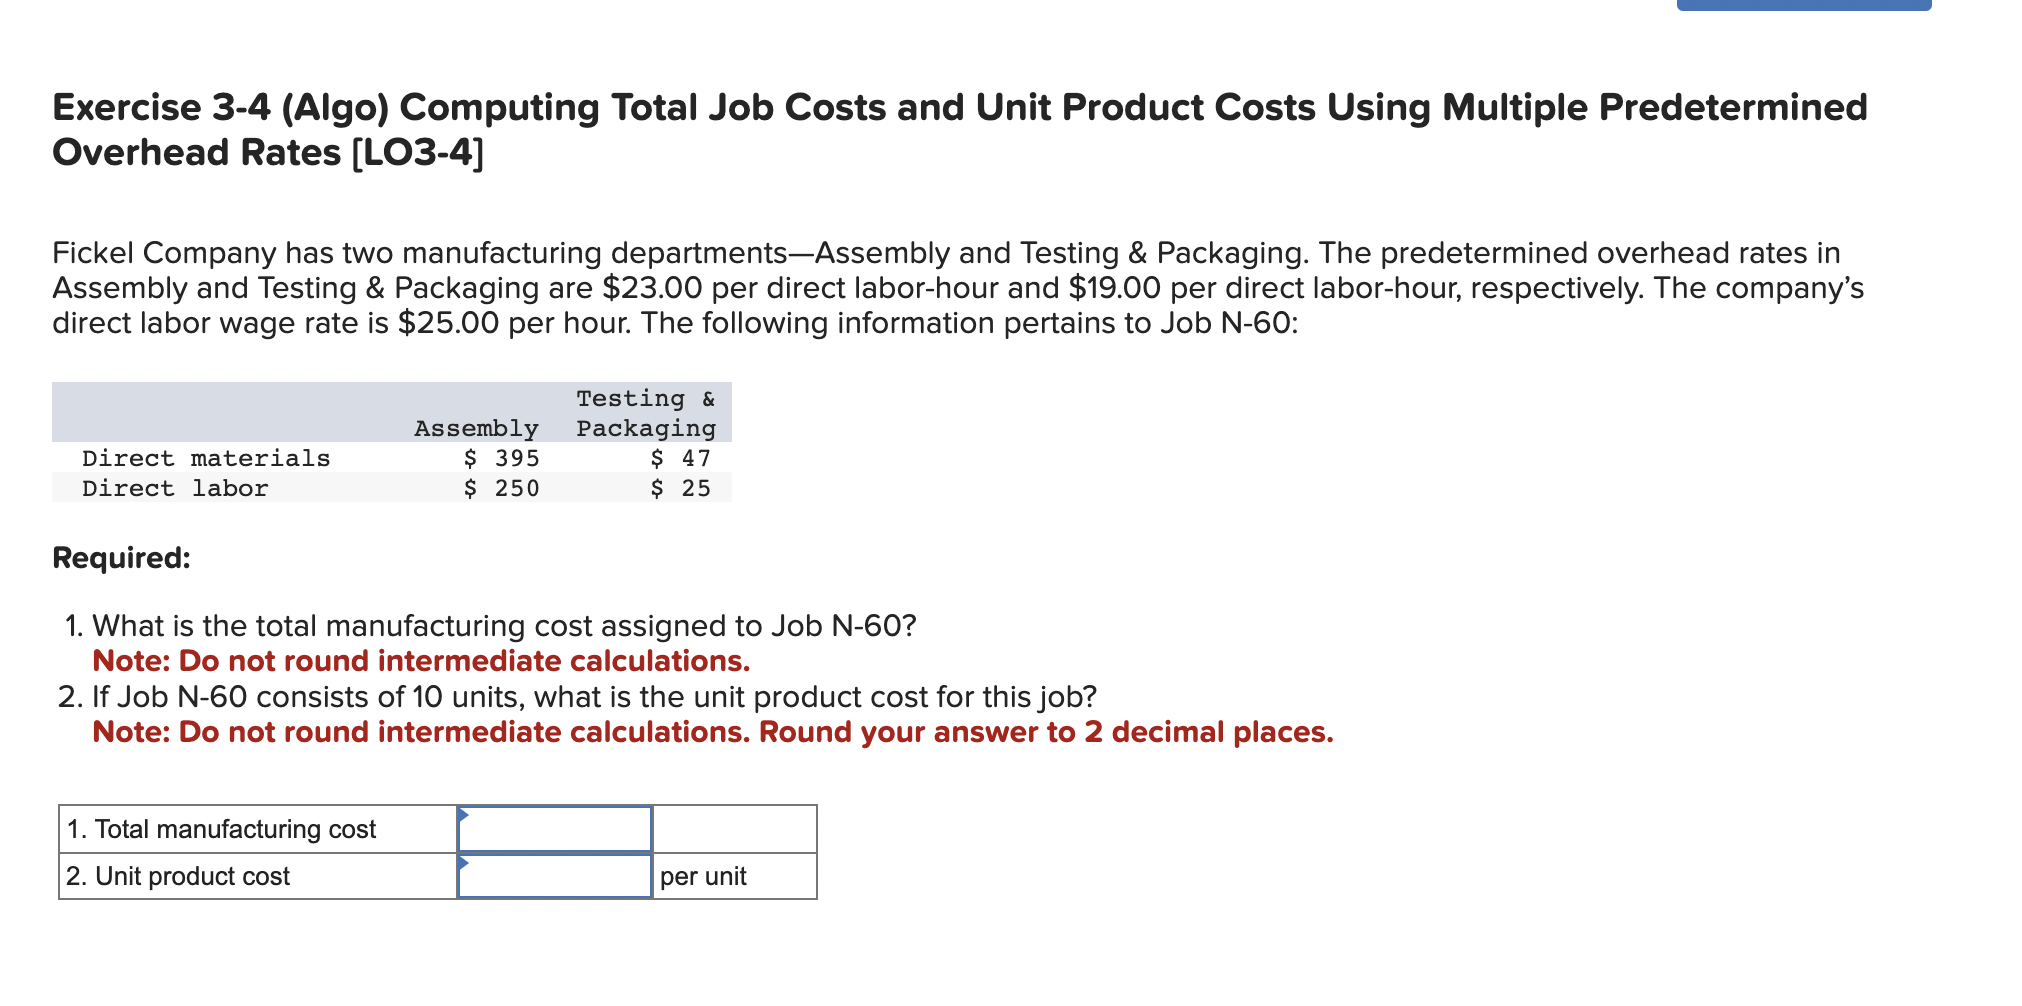
Task: Click the Required: section label
Action: pos(121,558)
